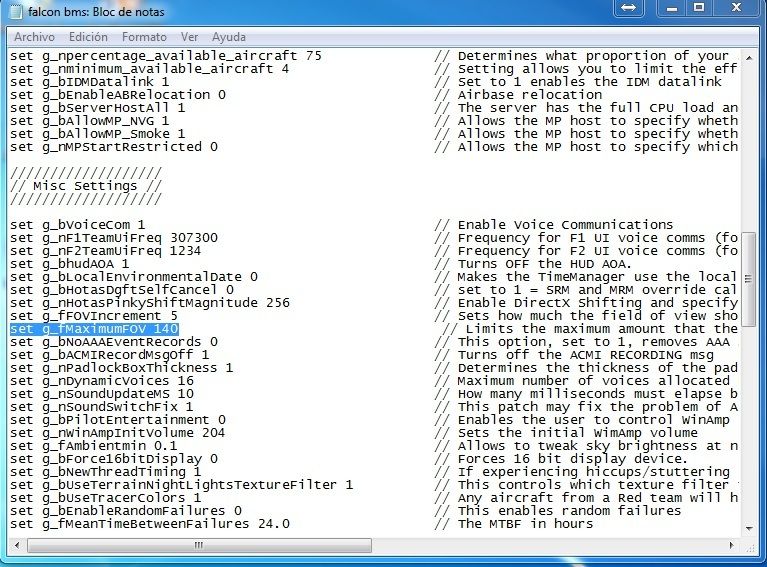
Task: Click the Notepad document icon in title bar
Action: pos(16,12)
